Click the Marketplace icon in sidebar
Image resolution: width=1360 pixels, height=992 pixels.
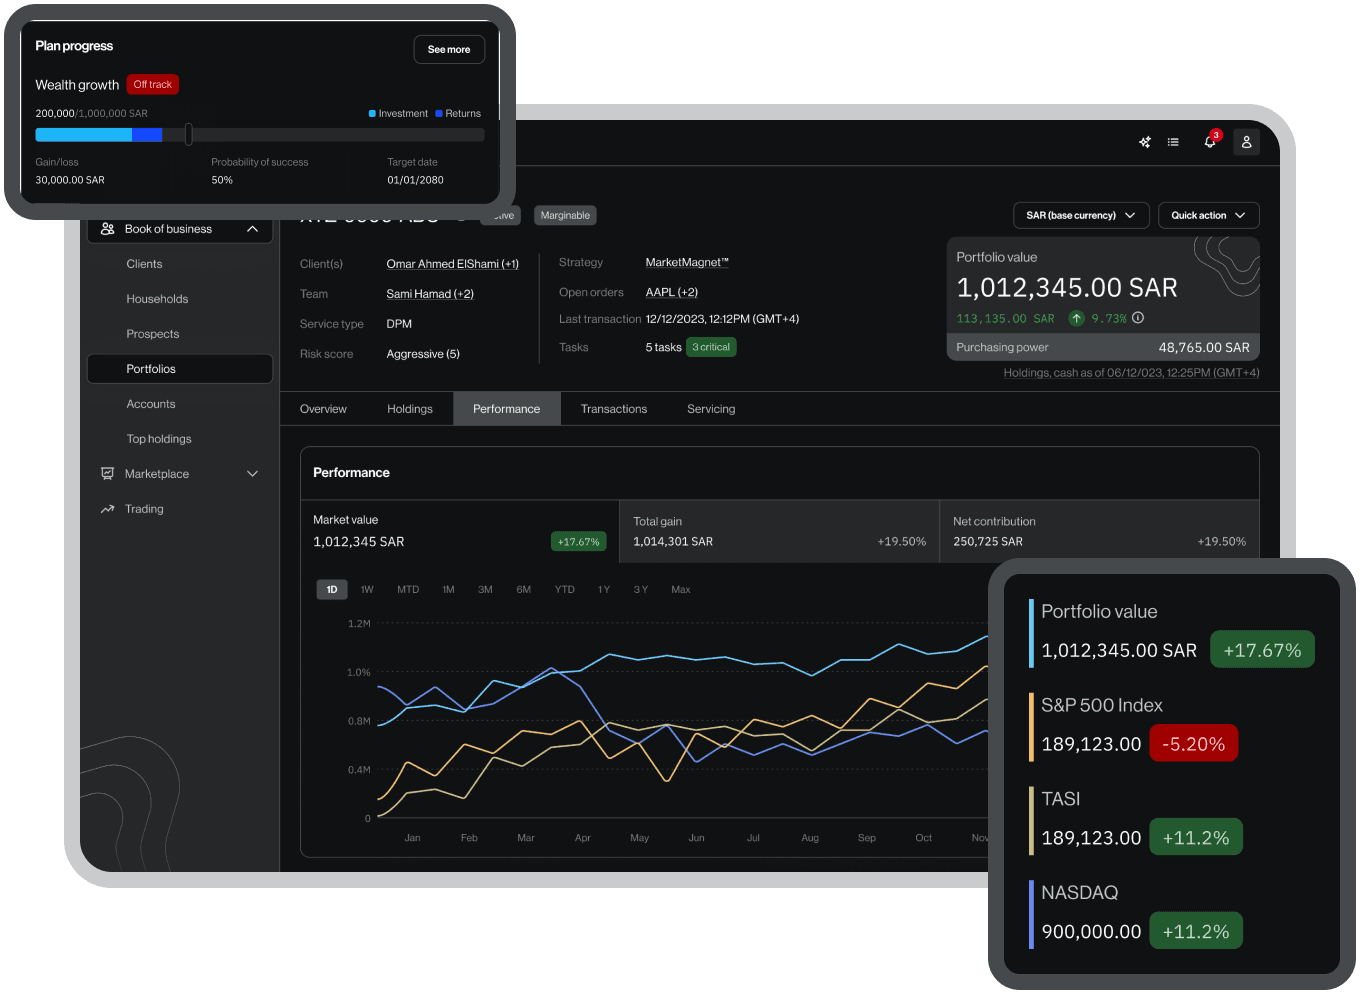point(107,474)
